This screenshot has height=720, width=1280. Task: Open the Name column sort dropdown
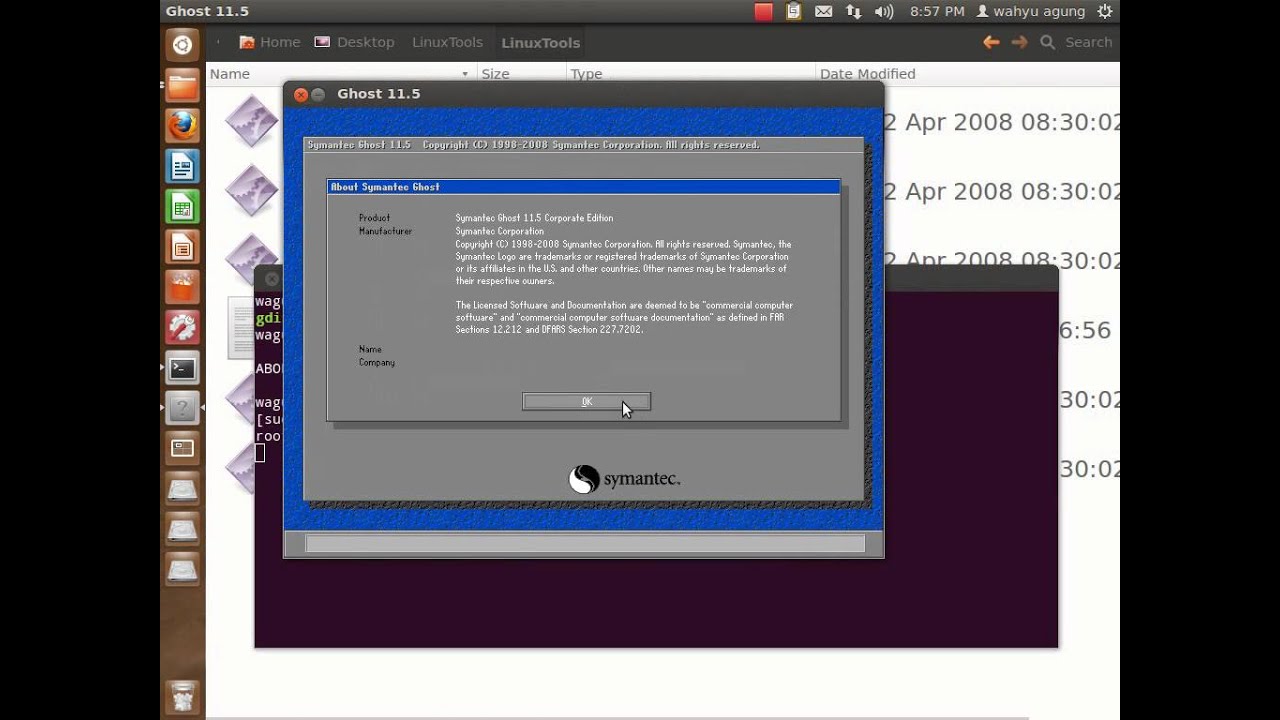coord(464,73)
